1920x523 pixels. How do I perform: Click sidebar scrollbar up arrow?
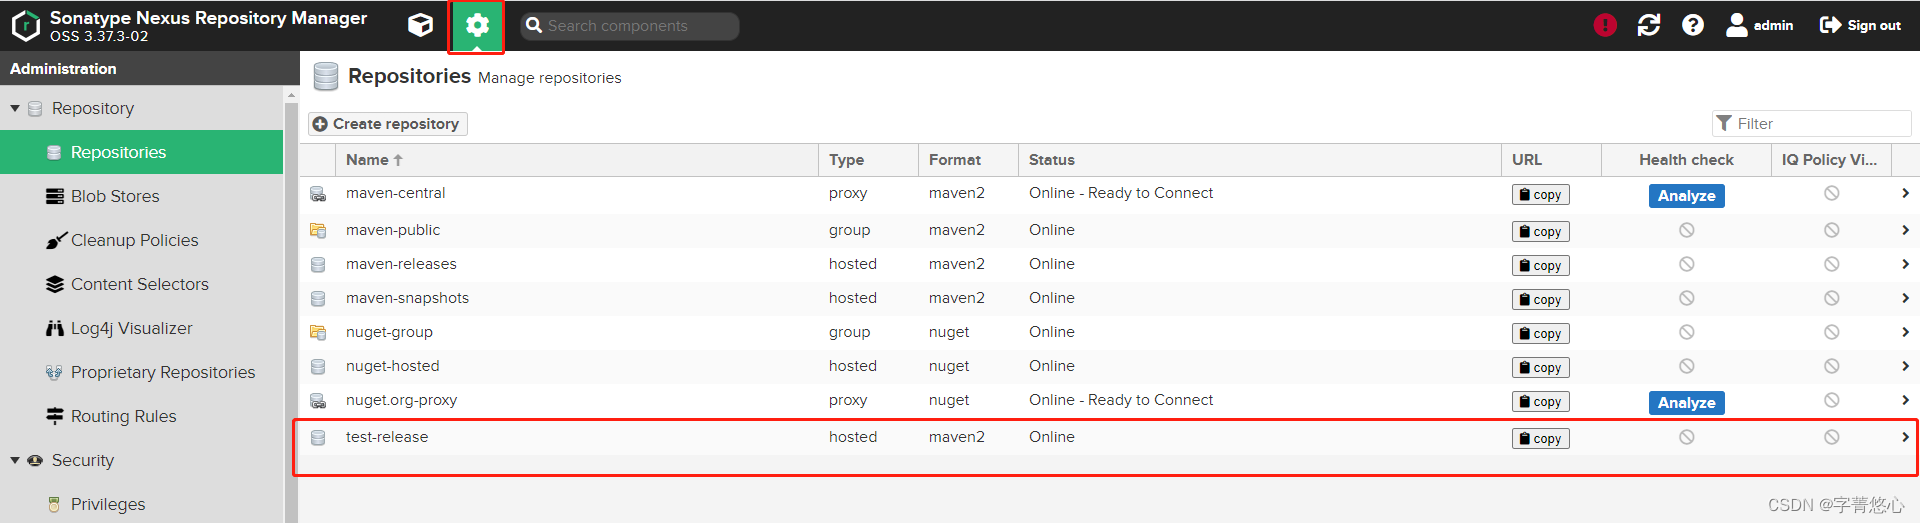tap(291, 96)
